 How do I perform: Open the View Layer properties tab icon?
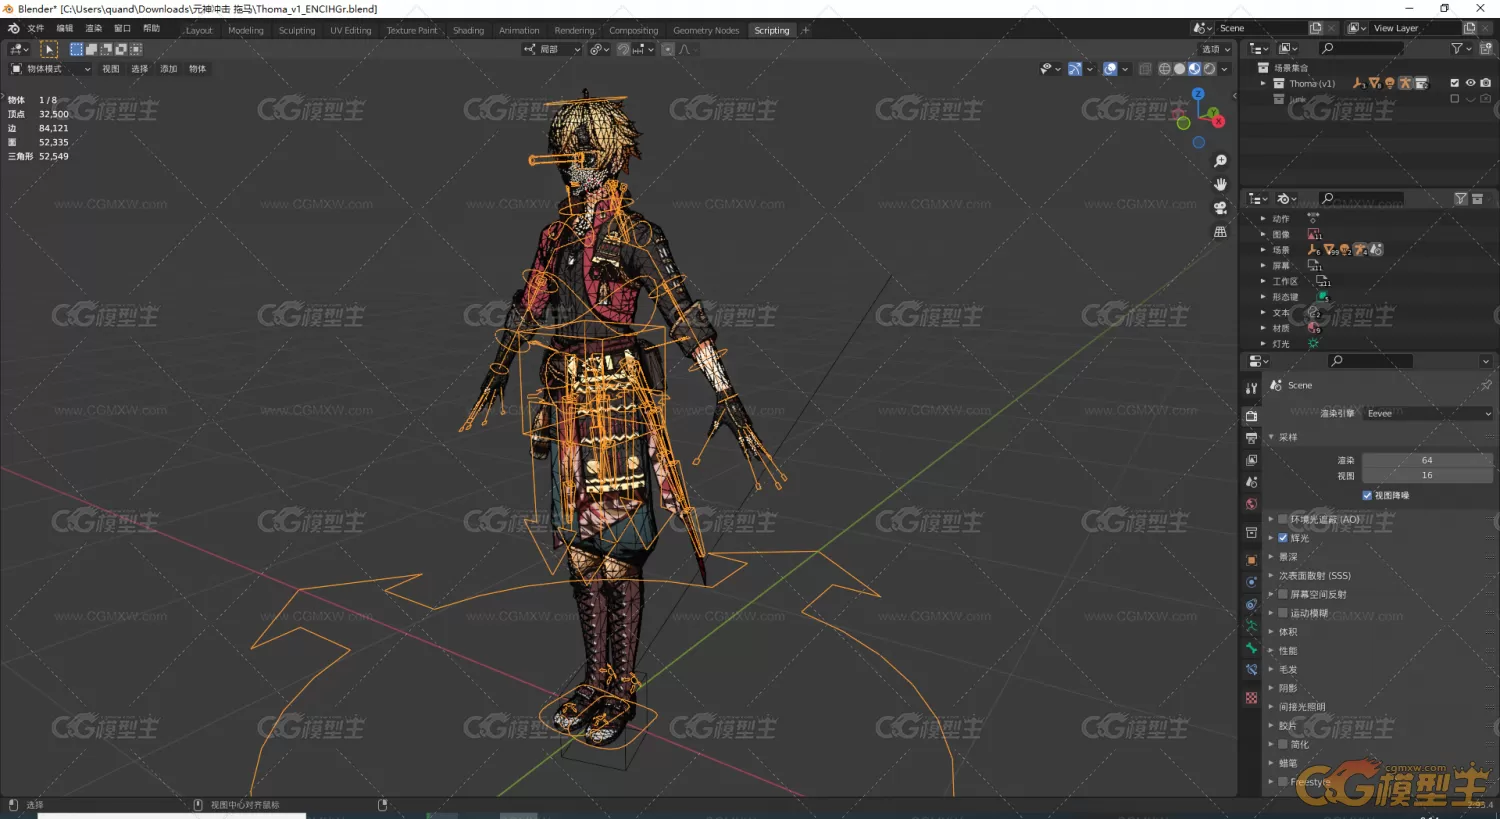1251,460
